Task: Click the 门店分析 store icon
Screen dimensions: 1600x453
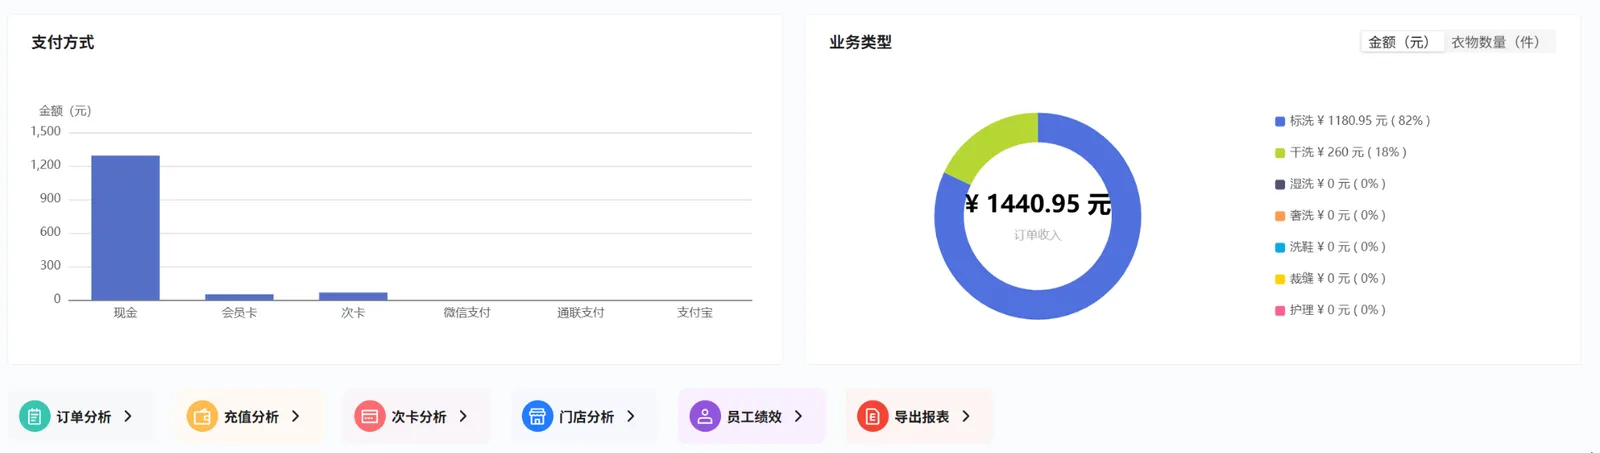Action: pyautogui.click(x=537, y=416)
